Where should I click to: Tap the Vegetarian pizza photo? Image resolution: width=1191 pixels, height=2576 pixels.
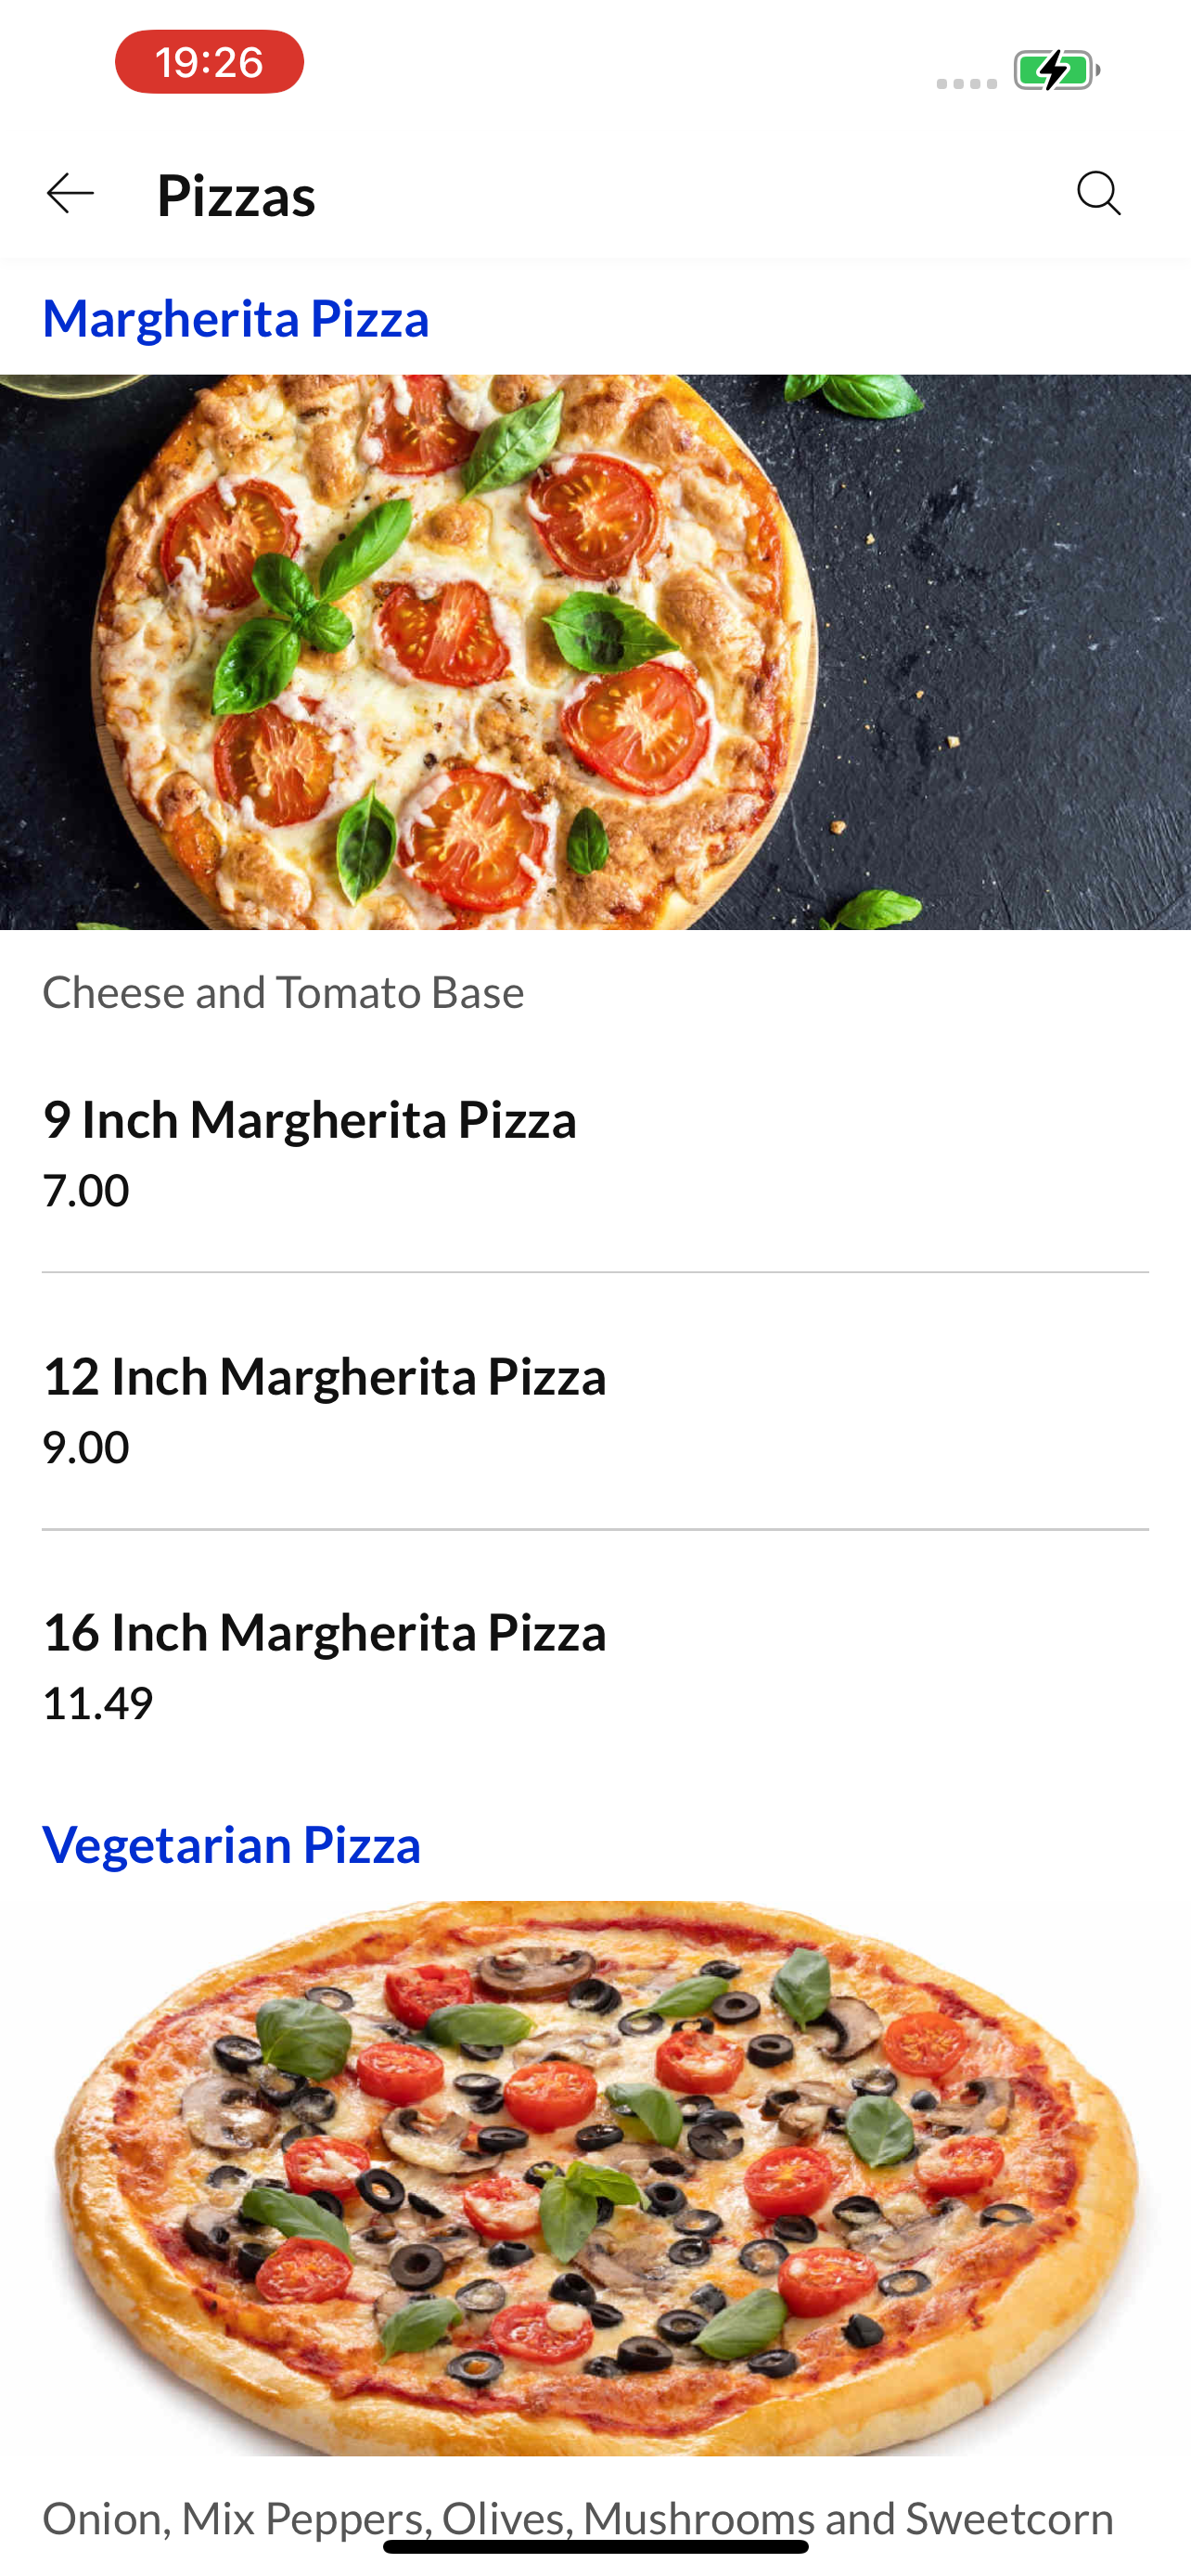click(x=595, y=2178)
